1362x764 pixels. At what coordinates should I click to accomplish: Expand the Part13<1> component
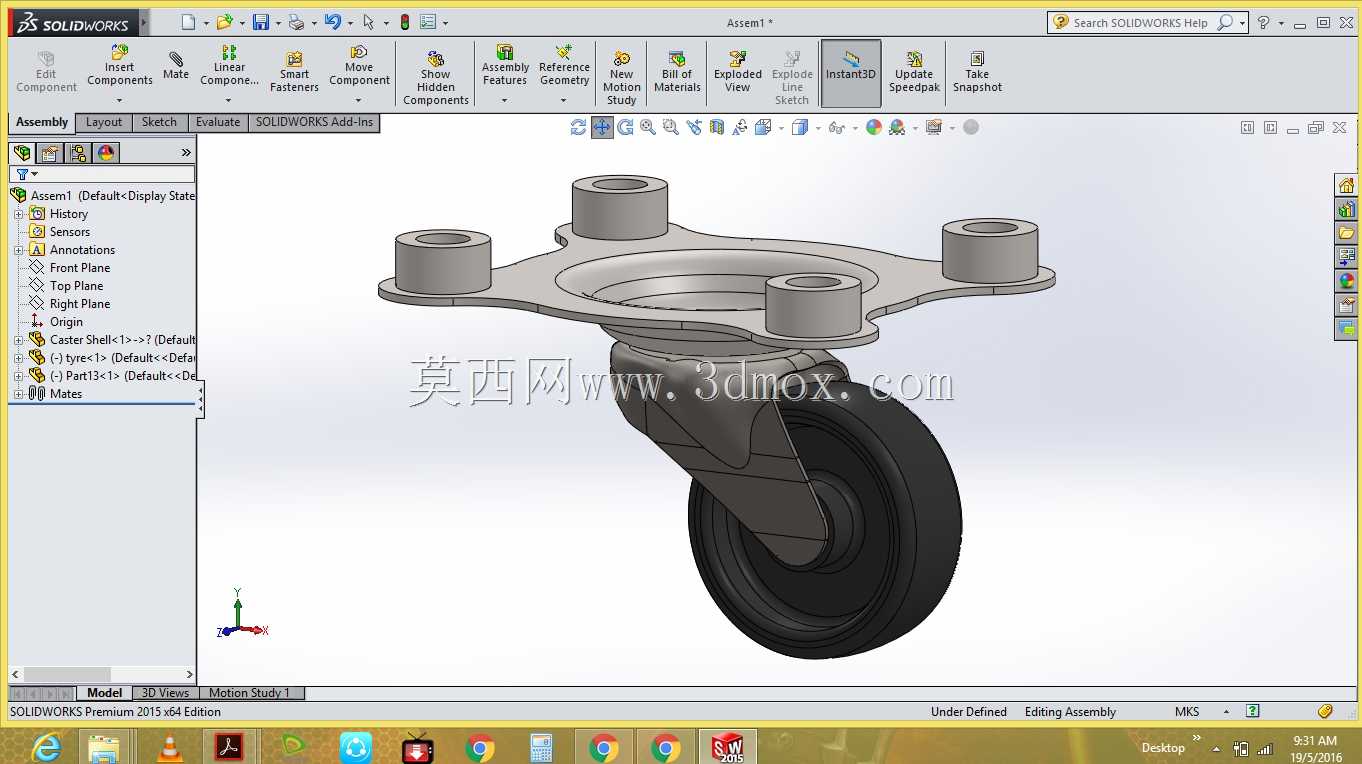[x=18, y=376]
